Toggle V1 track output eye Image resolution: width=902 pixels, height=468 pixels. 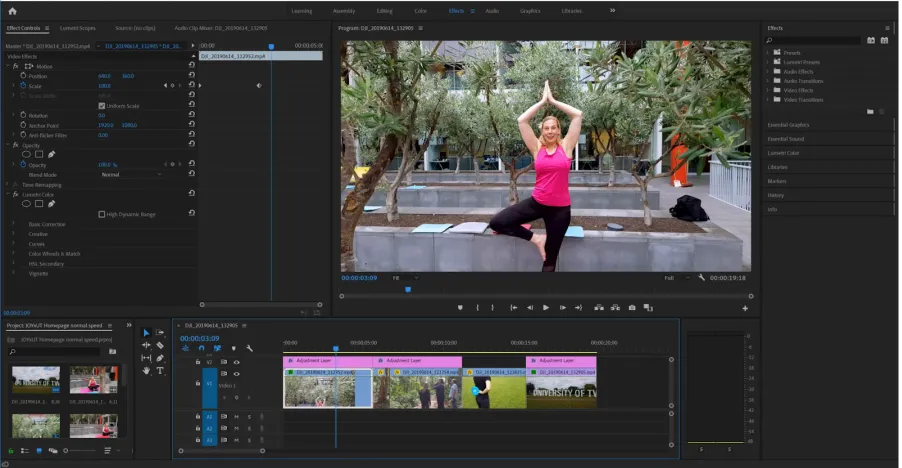pyautogui.click(x=236, y=374)
